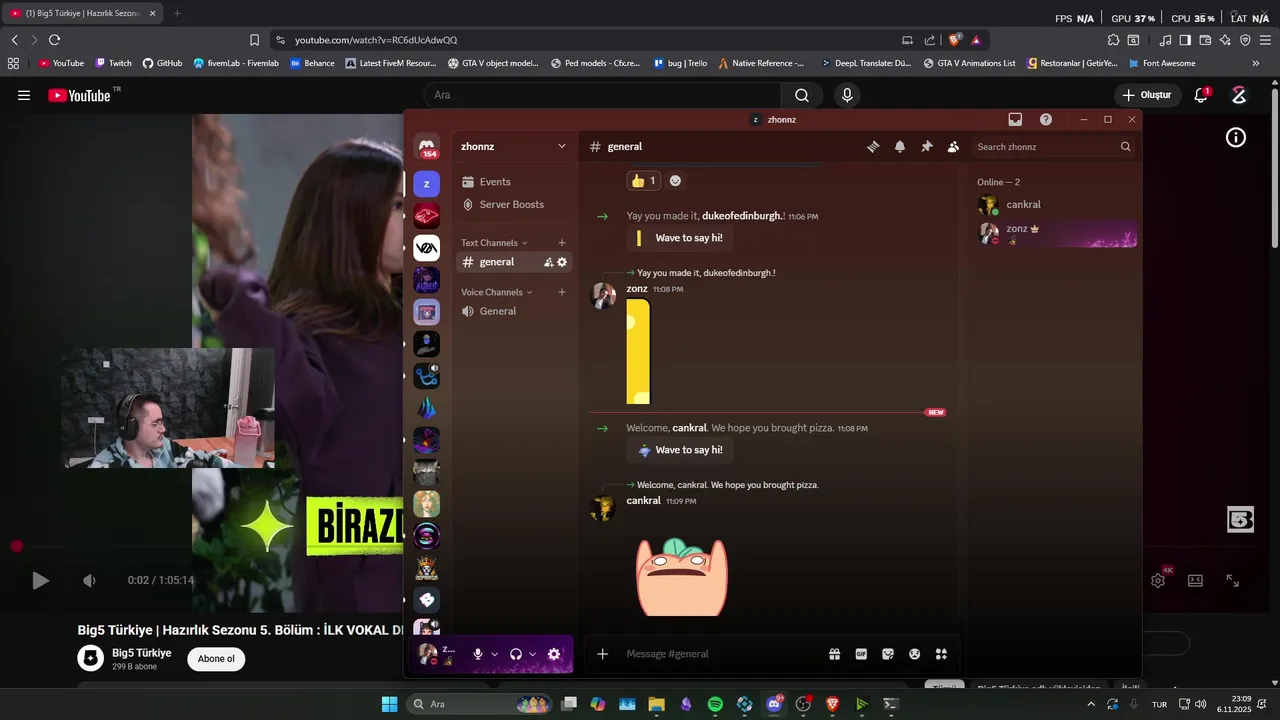Show hidden system tray icons chevron
The width and height of the screenshot is (1280, 720).
click(x=1091, y=704)
